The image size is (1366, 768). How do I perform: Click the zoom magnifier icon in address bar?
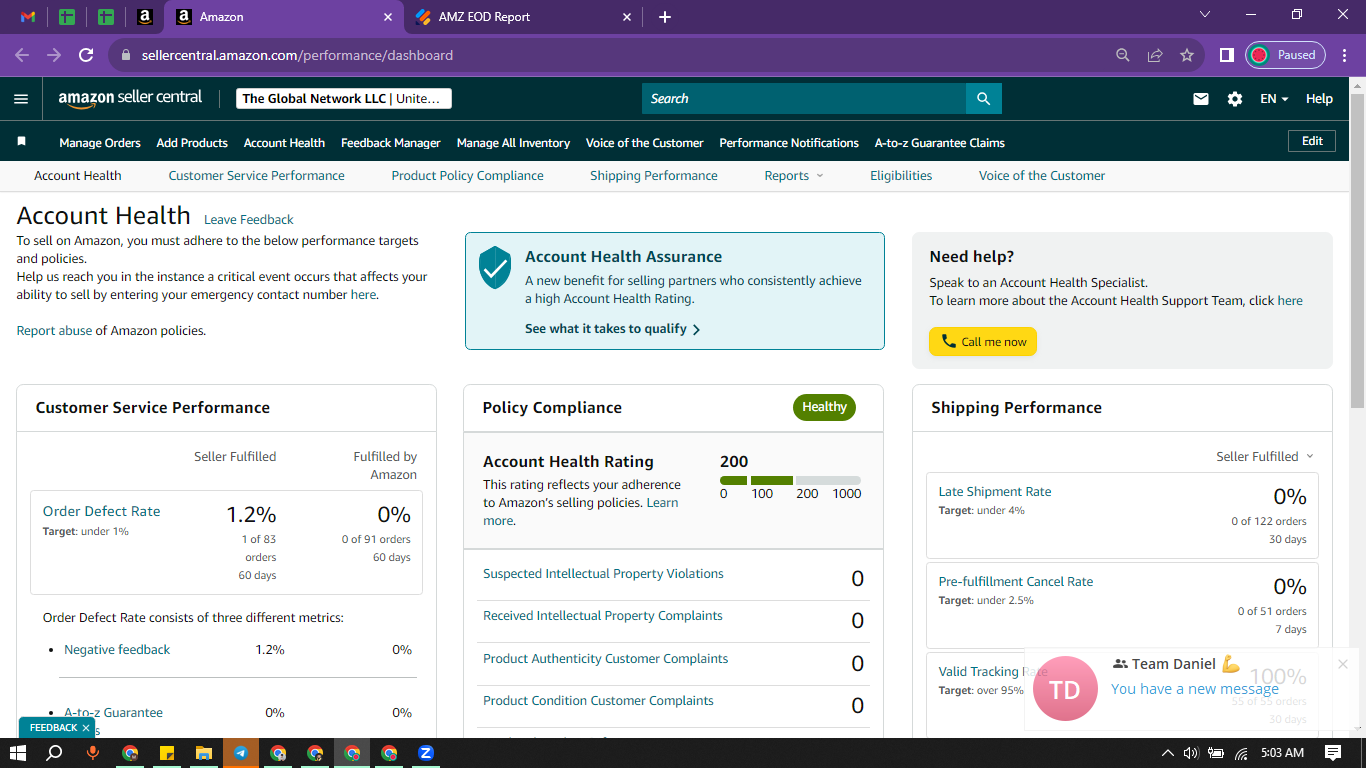(x=1123, y=55)
